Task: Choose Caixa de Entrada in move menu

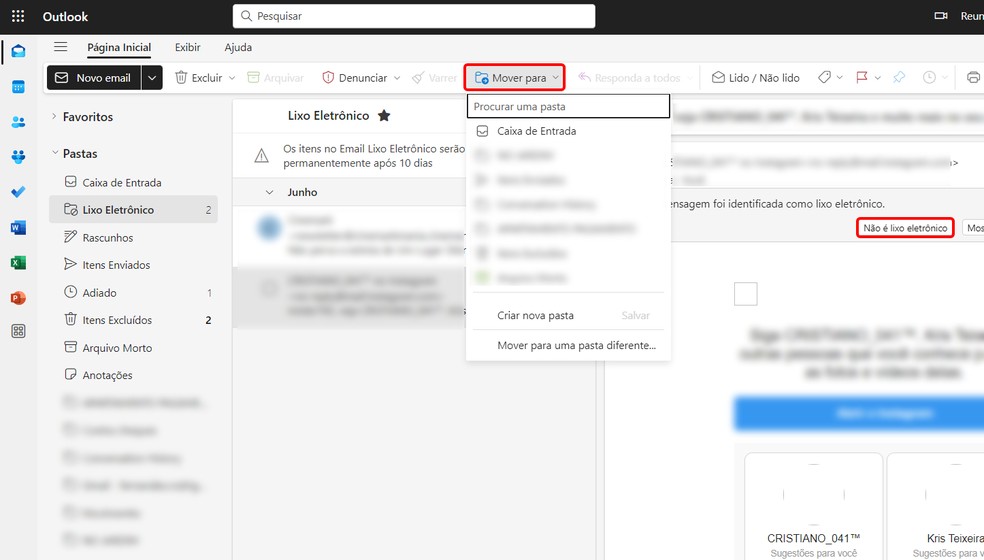Action: [x=569, y=131]
